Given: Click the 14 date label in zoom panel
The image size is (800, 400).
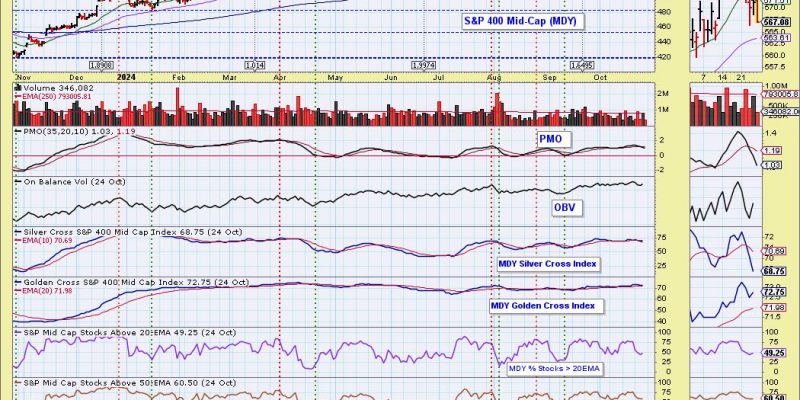Looking at the screenshot, I should 722,77.
